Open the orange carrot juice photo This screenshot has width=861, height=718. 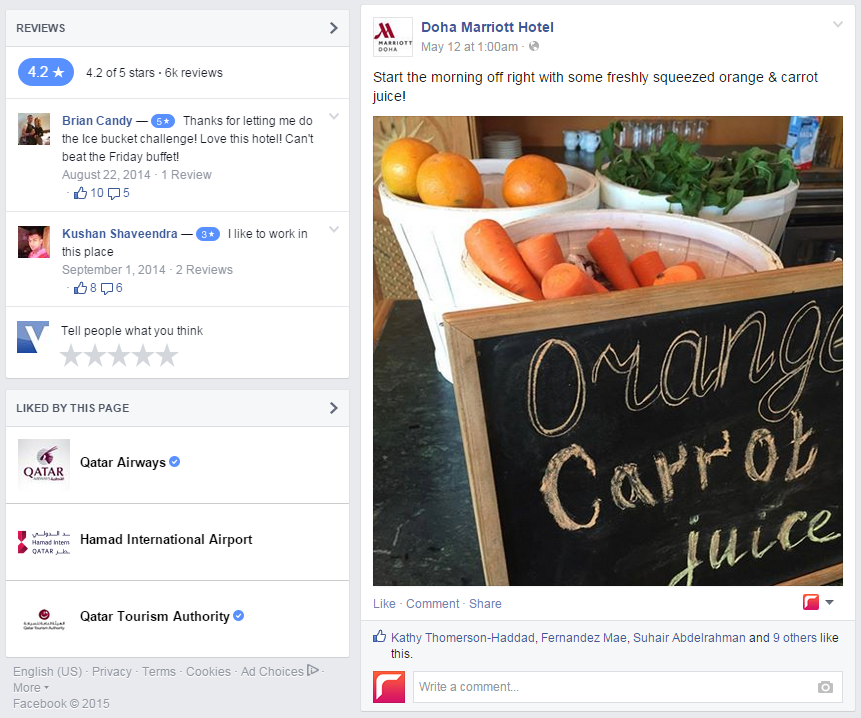point(607,351)
